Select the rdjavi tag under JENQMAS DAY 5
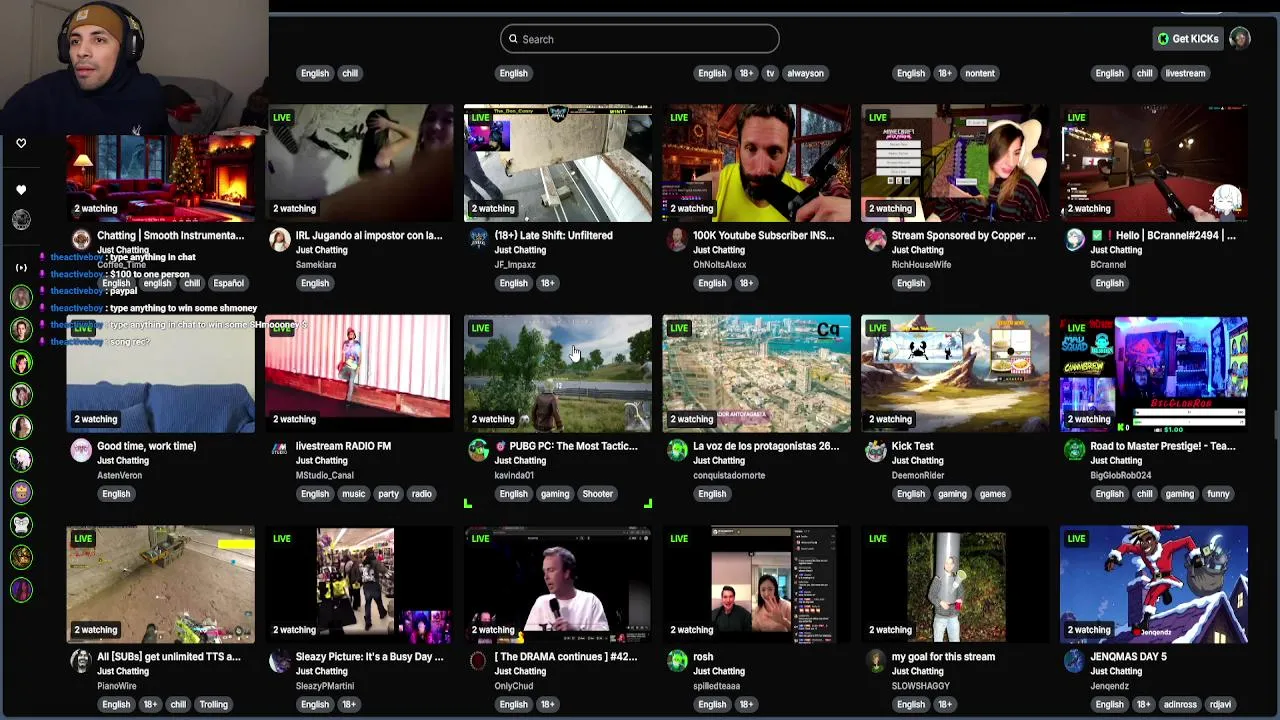Viewport: 1280px width, 720px height. click(x=1221, y=704)
